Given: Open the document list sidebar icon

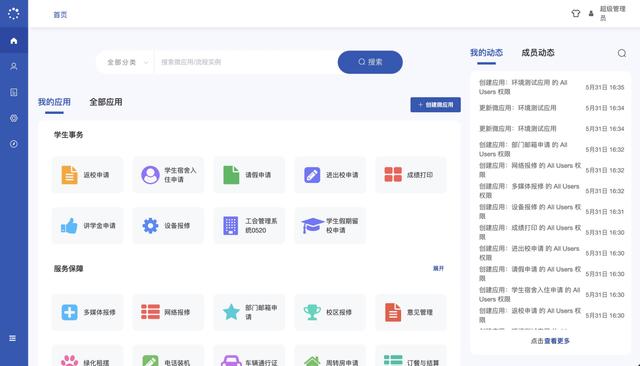Looking at the screenshot, I should [x=14, y=92].
